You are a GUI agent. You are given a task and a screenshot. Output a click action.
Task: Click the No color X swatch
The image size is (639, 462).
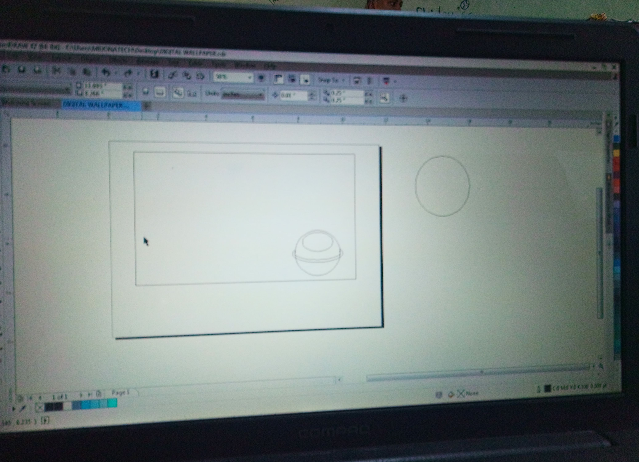pos(40,407)
